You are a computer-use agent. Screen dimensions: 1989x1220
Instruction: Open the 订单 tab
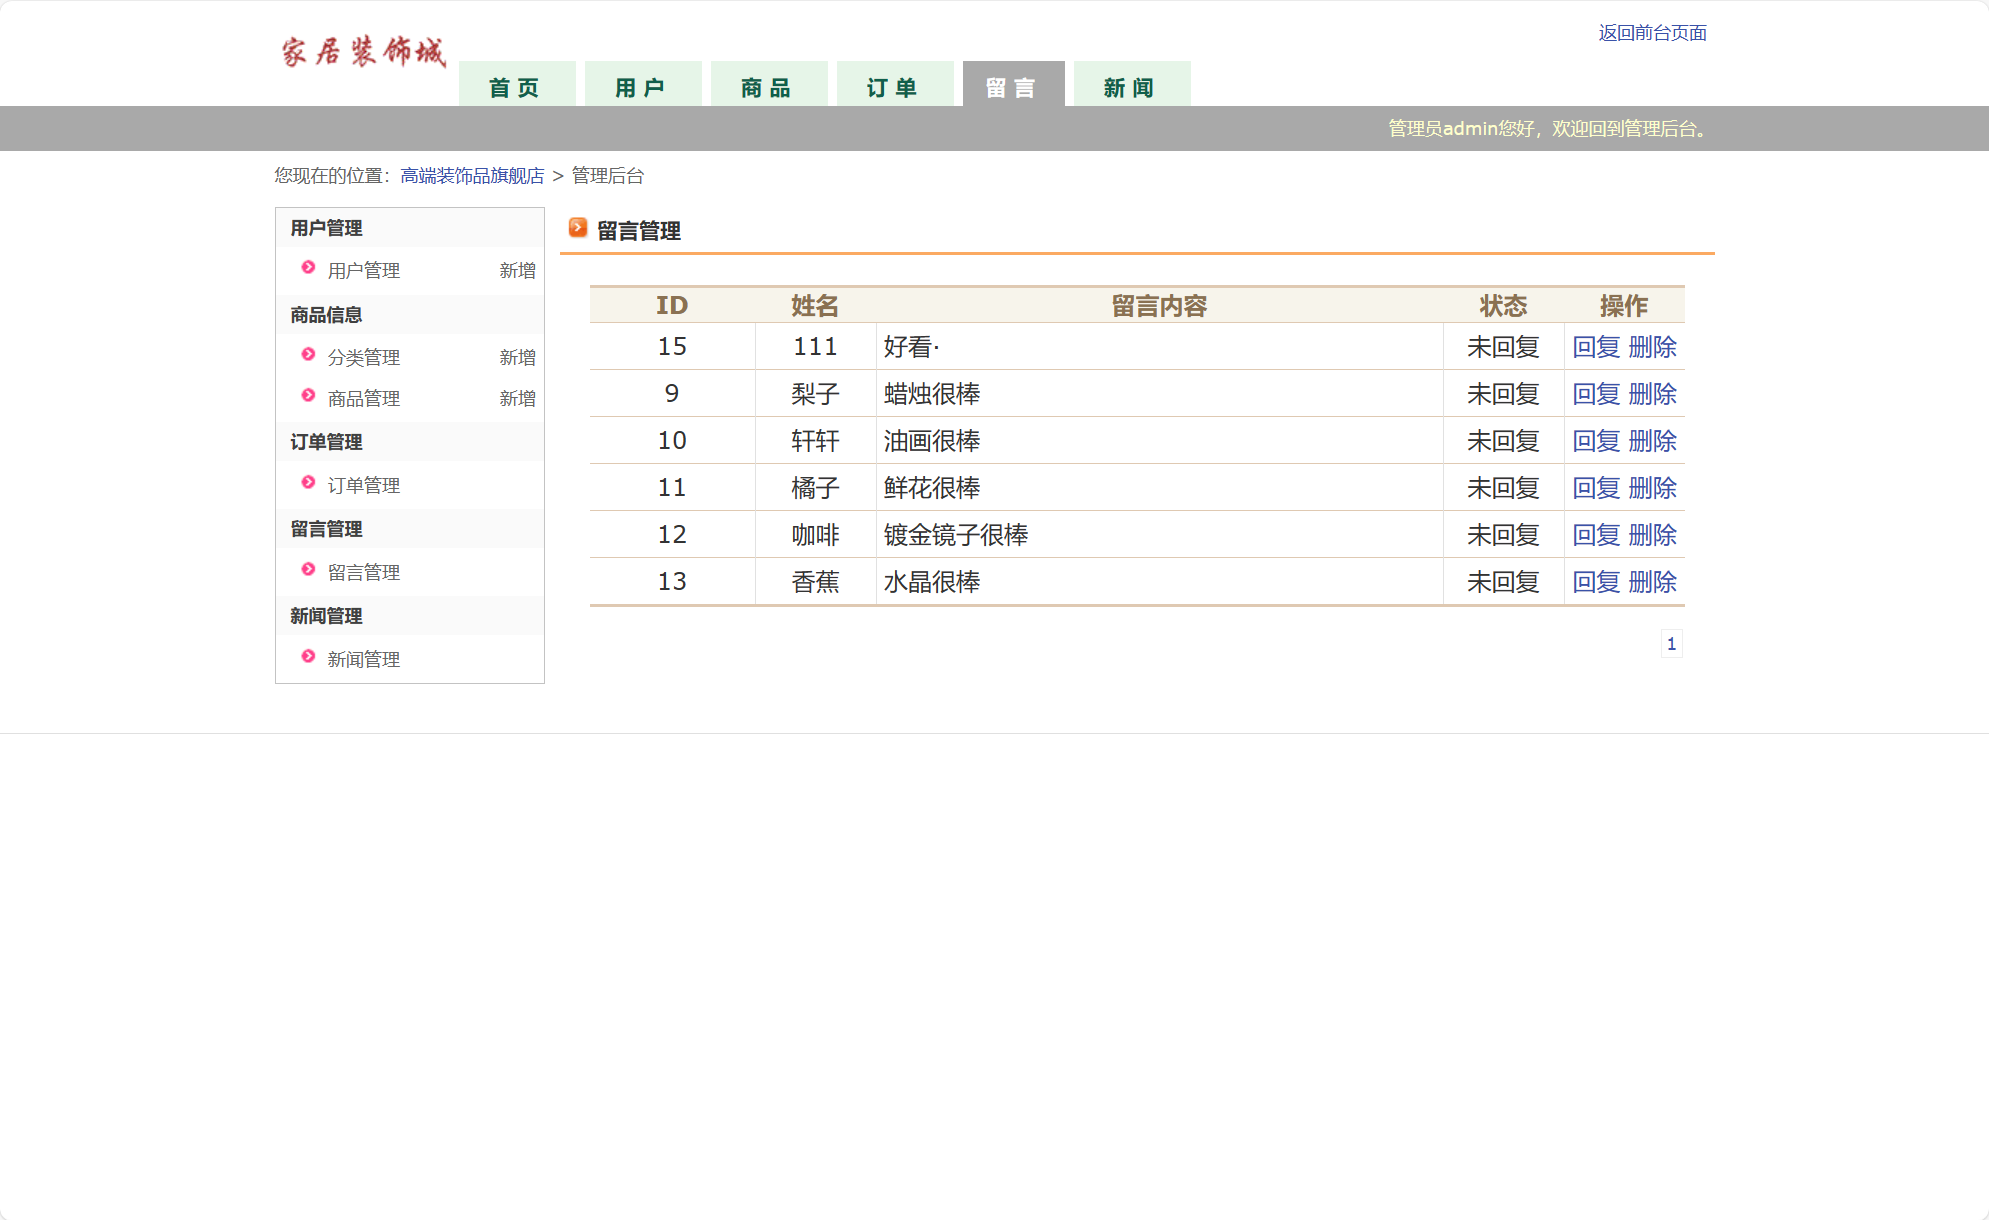coord(894,86)
